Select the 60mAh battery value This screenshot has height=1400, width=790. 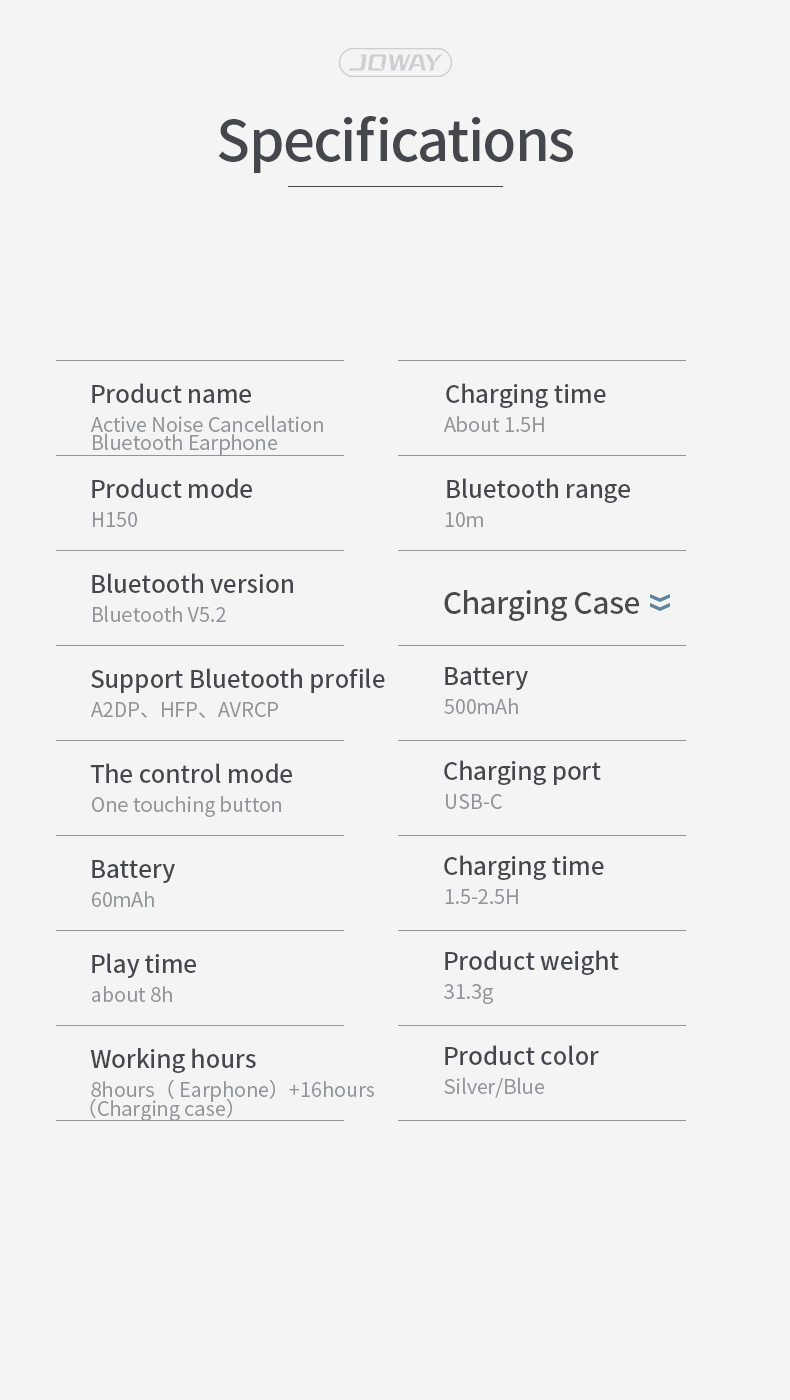[123, 900]
